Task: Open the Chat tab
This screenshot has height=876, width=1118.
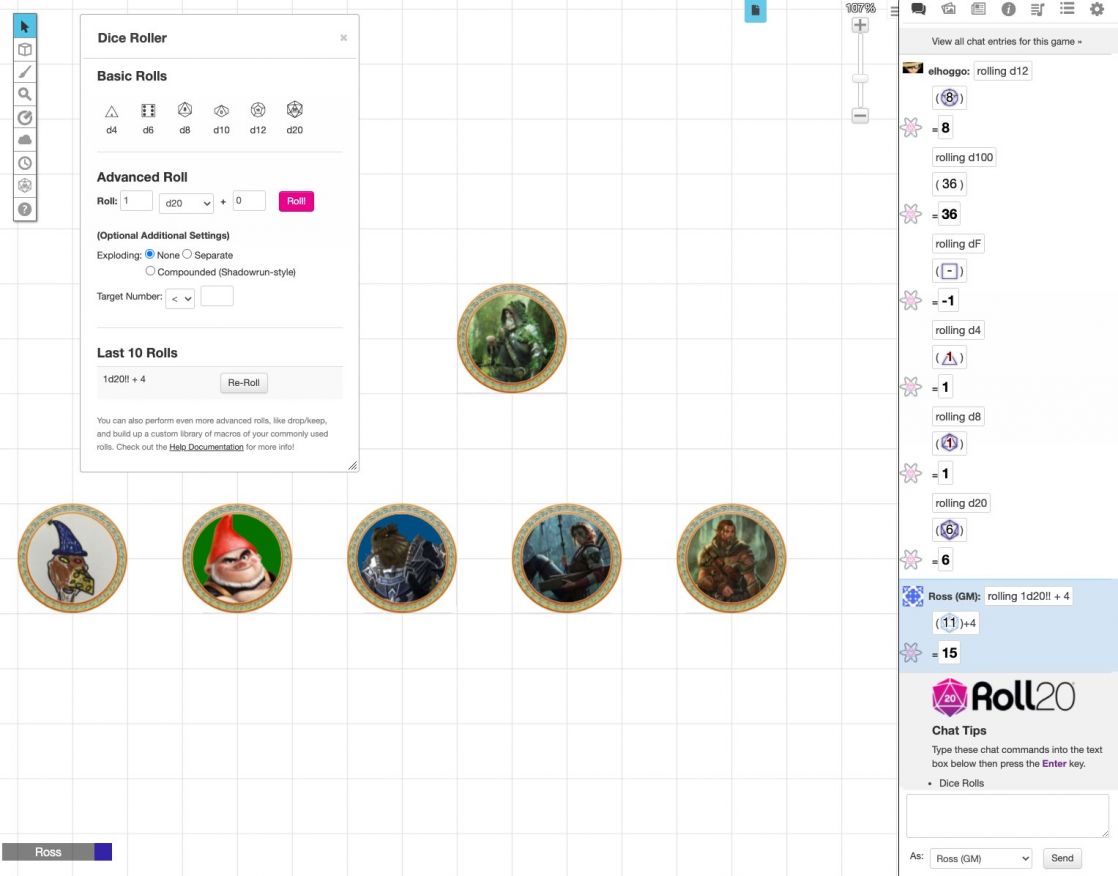Action: (x=918, y=9)
